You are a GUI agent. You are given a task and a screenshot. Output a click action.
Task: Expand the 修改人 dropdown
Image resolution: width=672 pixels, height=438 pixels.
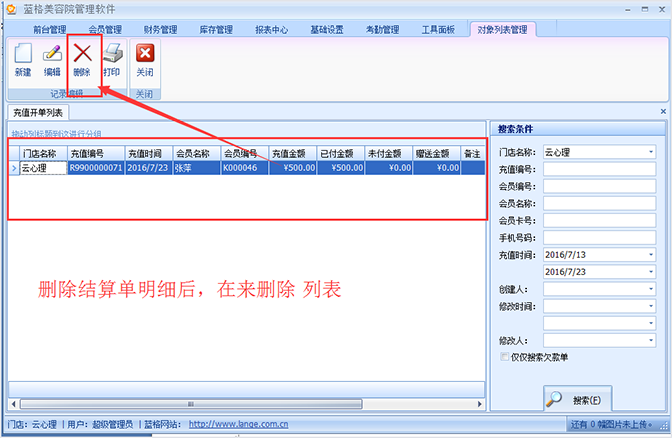point(651,340)
